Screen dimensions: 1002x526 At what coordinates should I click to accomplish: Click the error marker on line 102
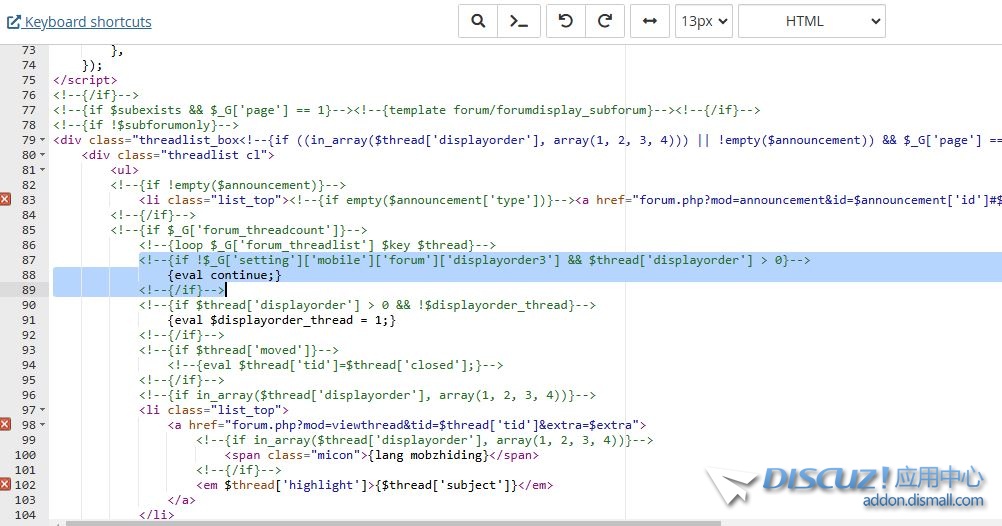5,484
